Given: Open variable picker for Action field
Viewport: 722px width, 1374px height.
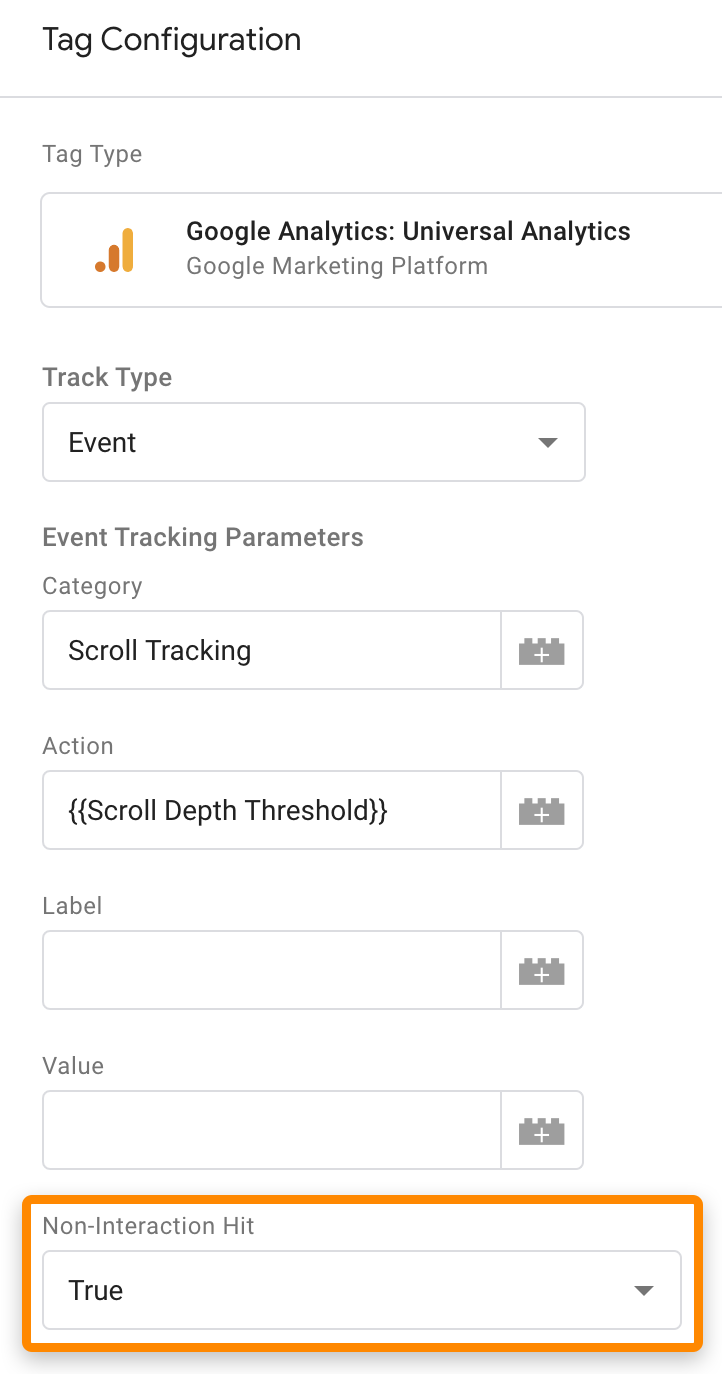Looking at the screenshot, I should 541,810.
